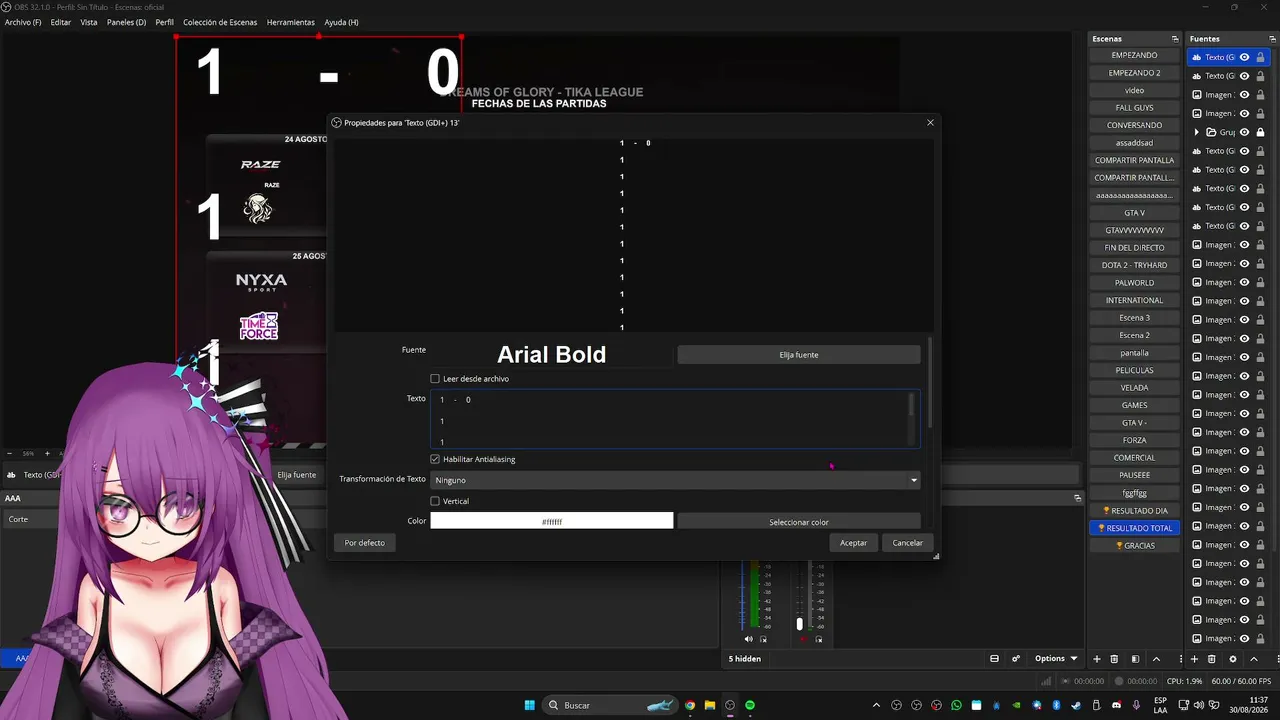The height and width of the screenshot is (720, 1280).
Task: Expand the Grupo source folder
Action: pos(1197,132)
